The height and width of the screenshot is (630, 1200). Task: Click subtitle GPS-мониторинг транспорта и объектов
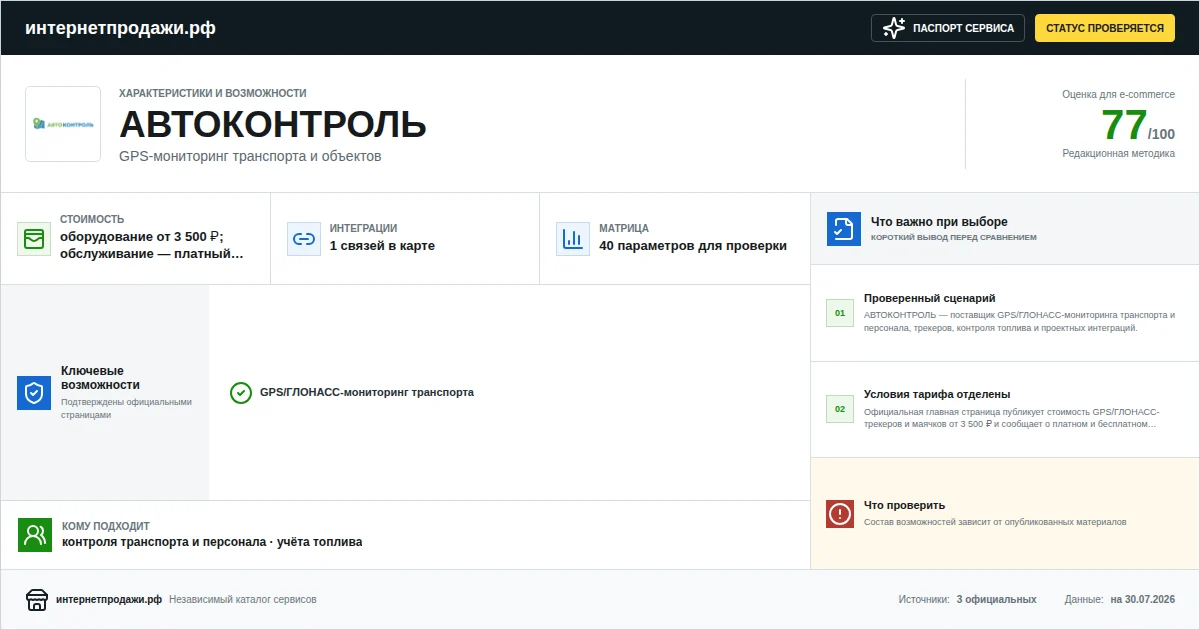pyautogui.click(x=250, y=156)
